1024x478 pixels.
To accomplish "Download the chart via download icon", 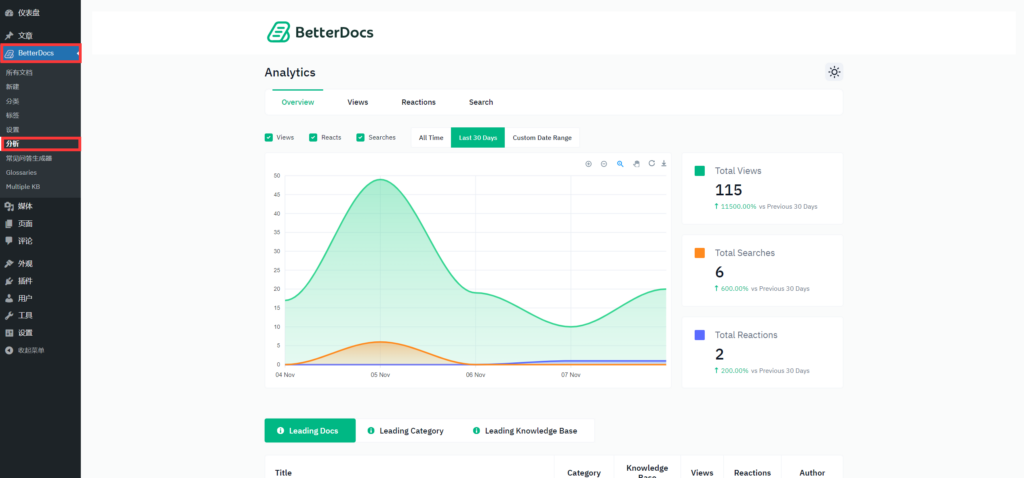I will pyautogui.click(x=664, y=163).
